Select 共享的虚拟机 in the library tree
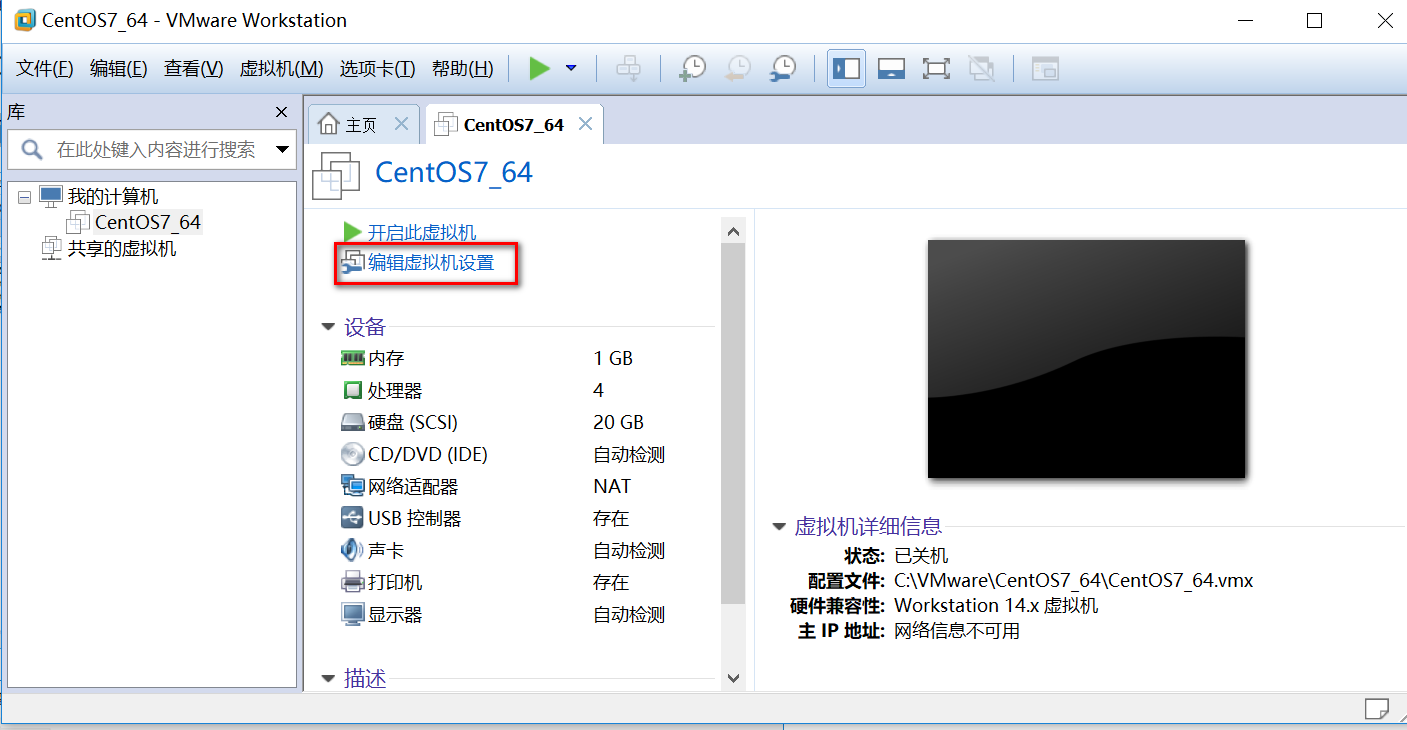This screenshot has height=730, width=1407. (122, 248)
